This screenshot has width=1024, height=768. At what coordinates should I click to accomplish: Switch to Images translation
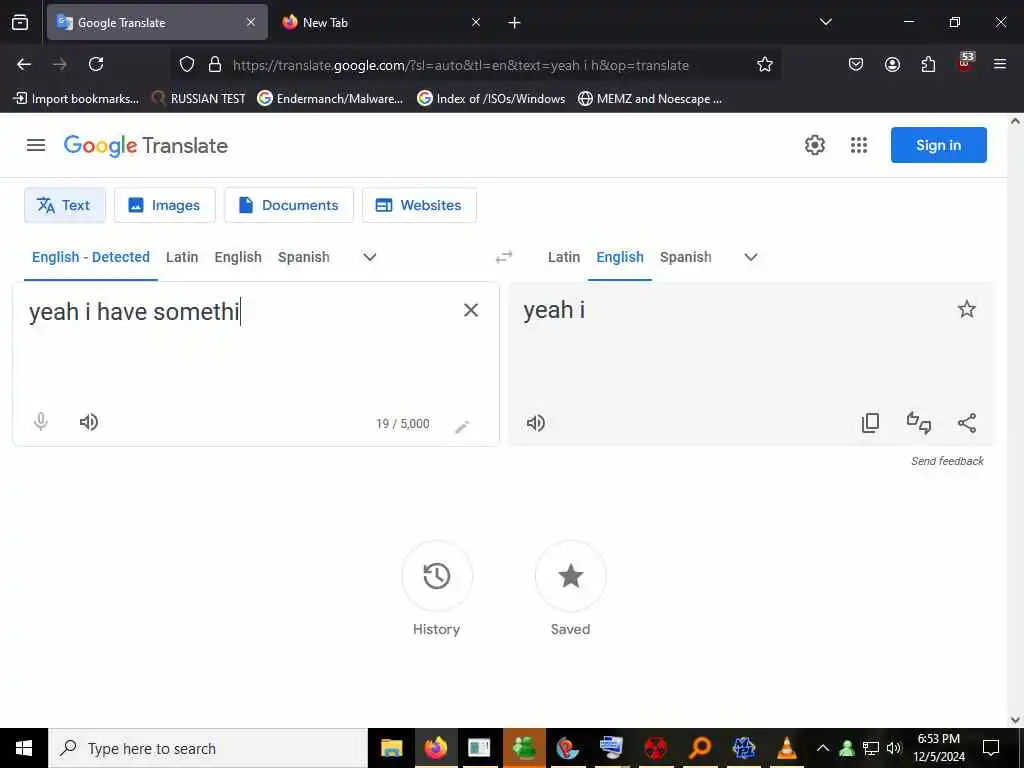click(165, 205)
